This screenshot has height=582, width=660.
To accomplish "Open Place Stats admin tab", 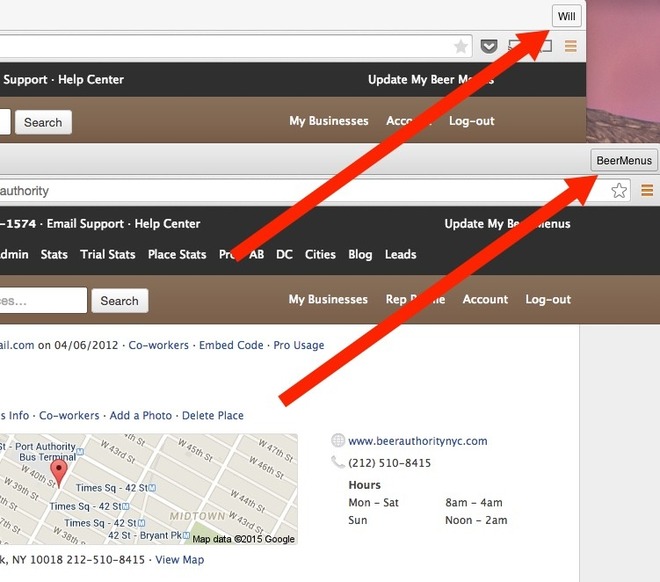I will 177,254.
